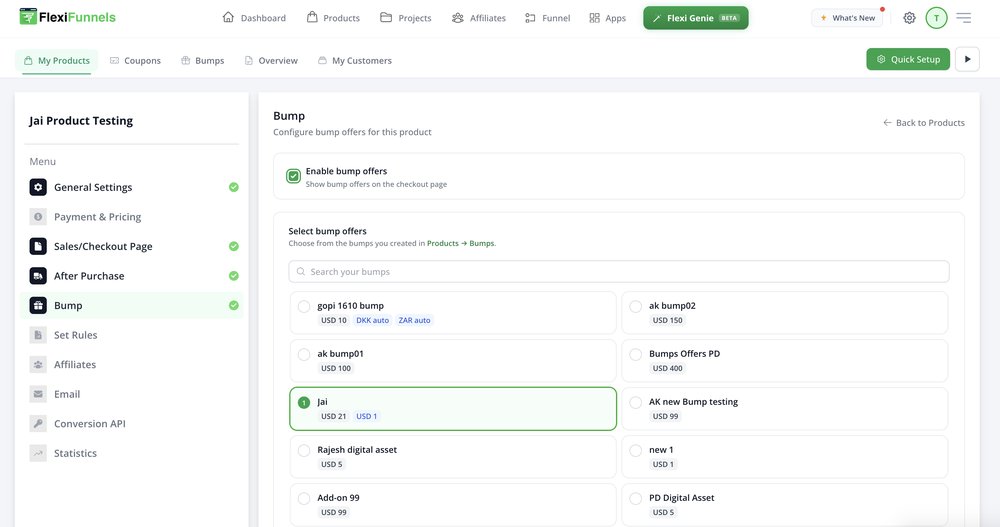Open the Apps nav item
Screen dimensions: 1000x527
607,18
